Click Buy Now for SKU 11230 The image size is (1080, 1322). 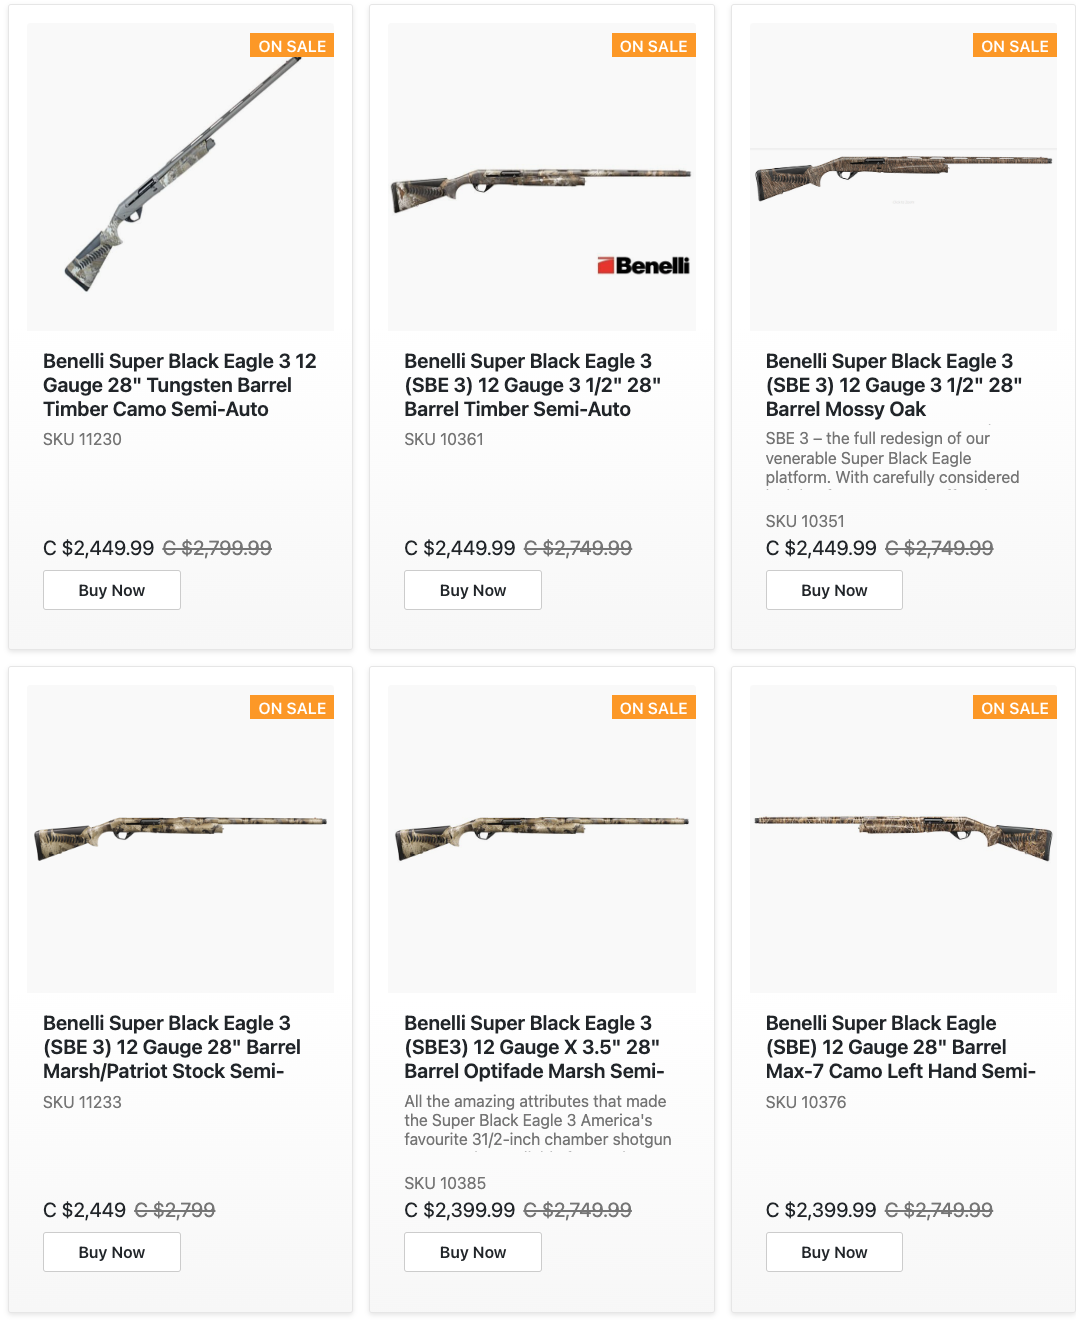[112, 590]
